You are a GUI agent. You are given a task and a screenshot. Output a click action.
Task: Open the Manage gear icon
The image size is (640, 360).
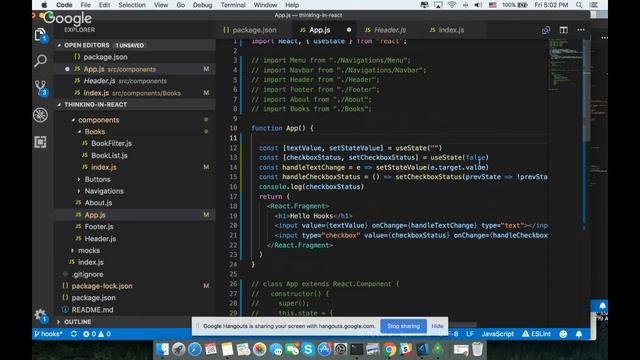(x=40, y=315)
